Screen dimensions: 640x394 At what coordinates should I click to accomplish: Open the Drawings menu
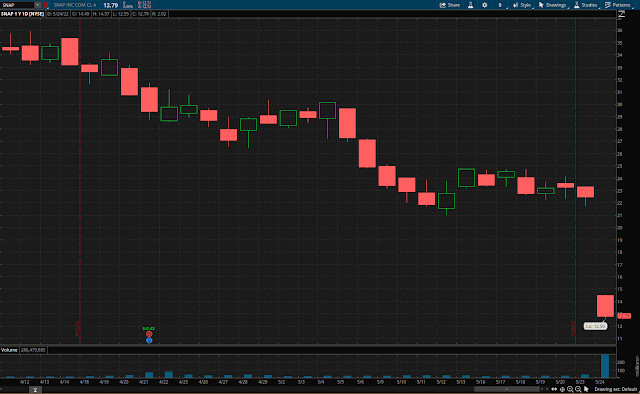point(552,5)
